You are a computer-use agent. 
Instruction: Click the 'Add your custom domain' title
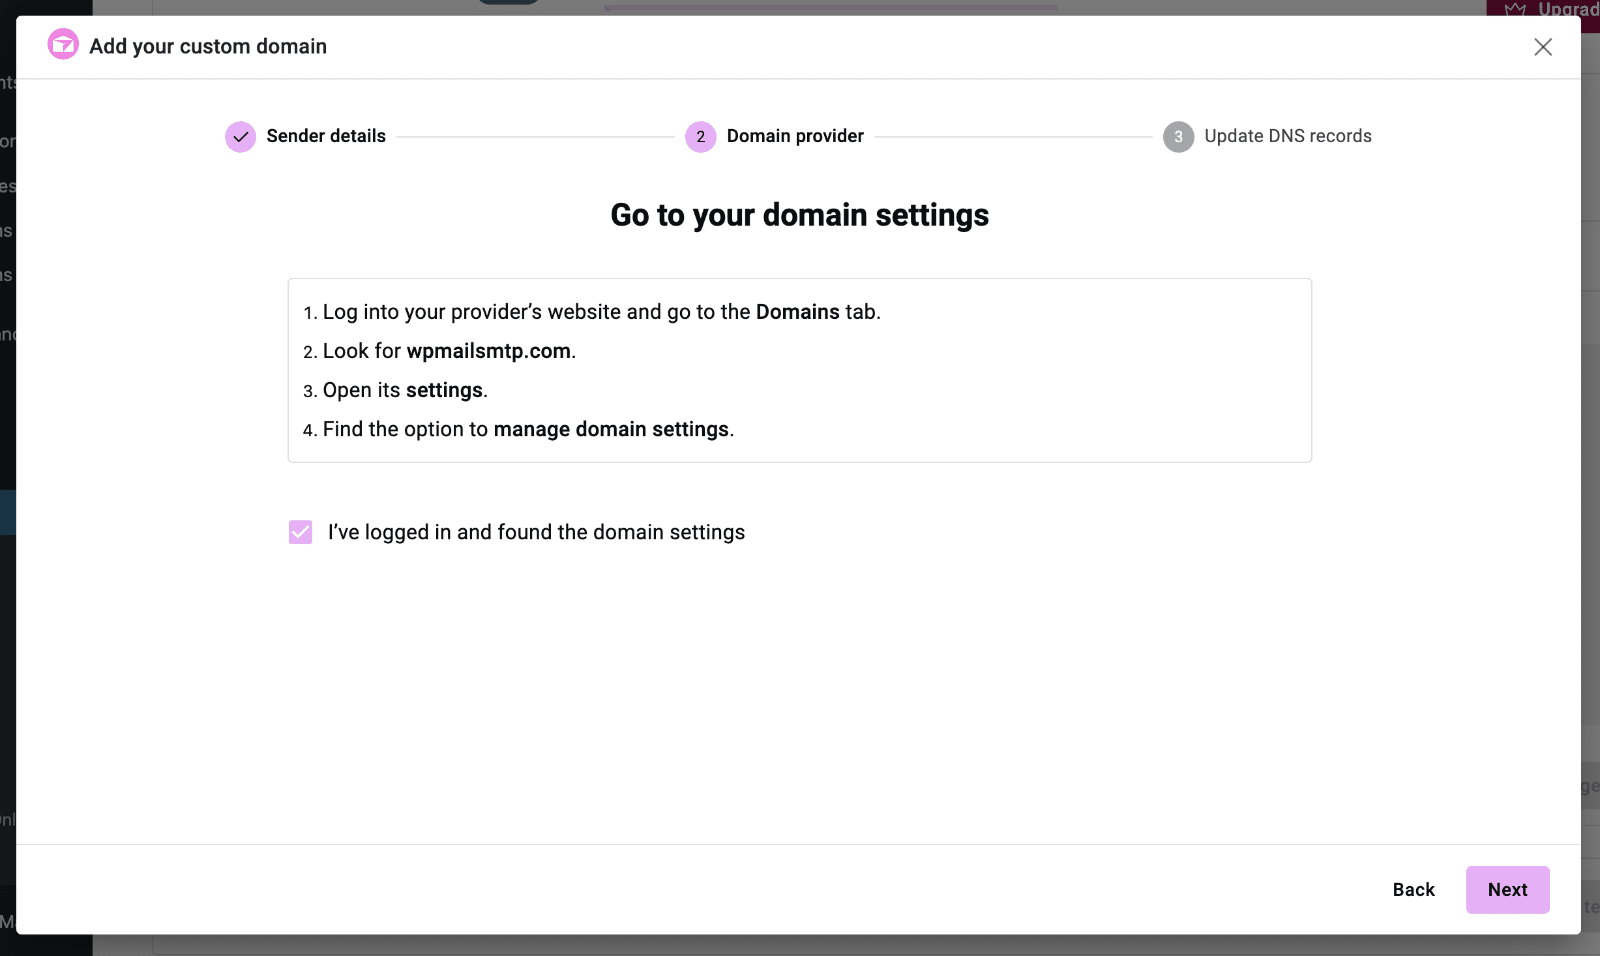click(208, 46)
